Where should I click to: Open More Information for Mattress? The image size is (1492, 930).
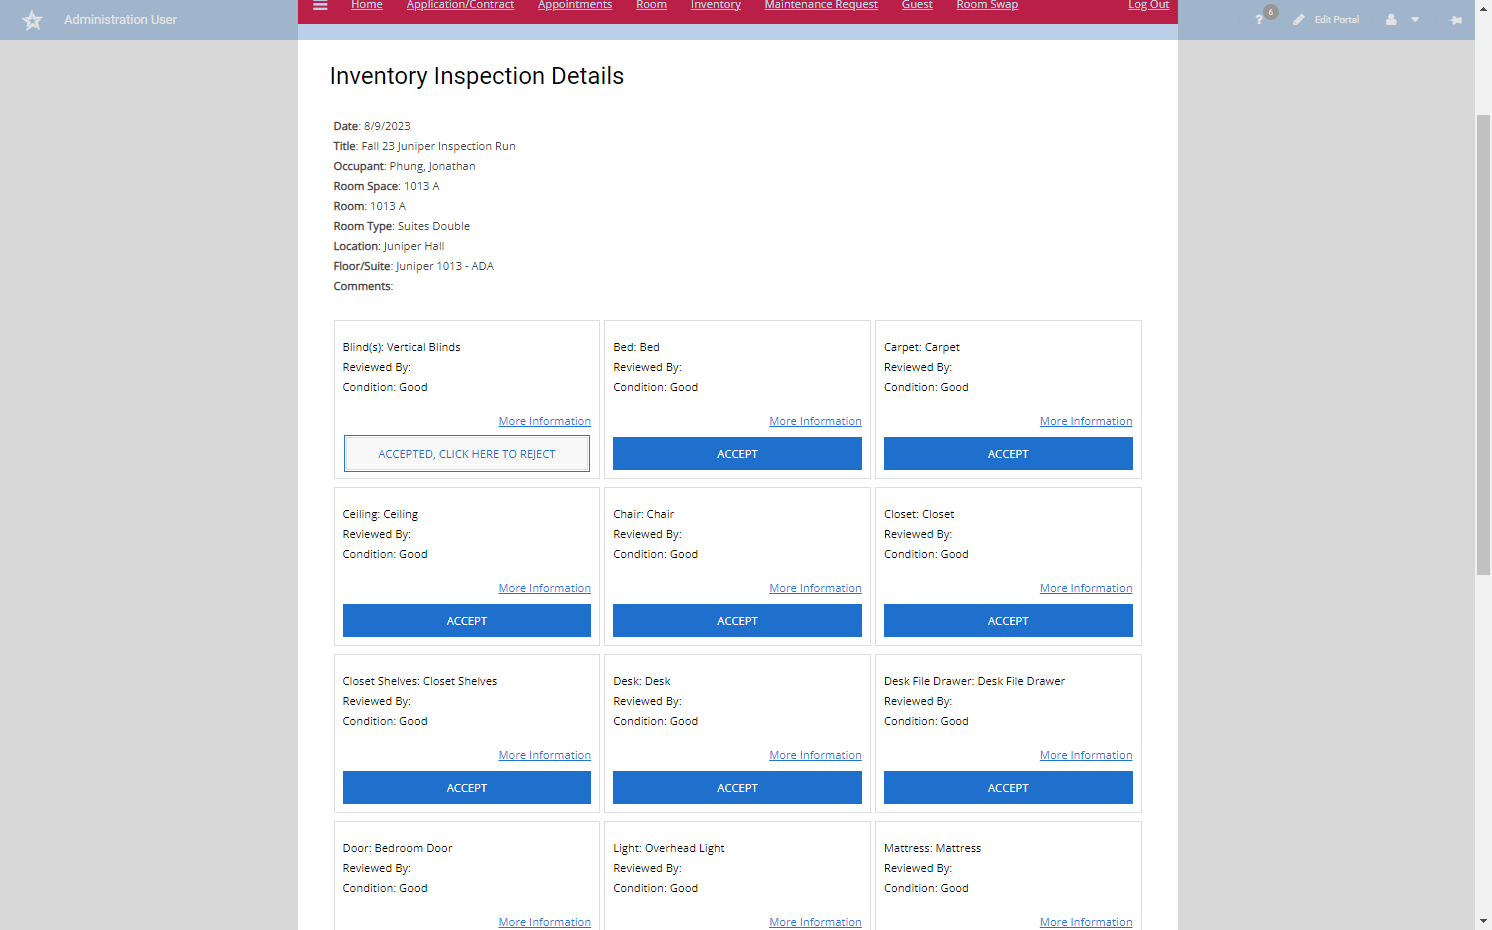[x=1086, y=922]
